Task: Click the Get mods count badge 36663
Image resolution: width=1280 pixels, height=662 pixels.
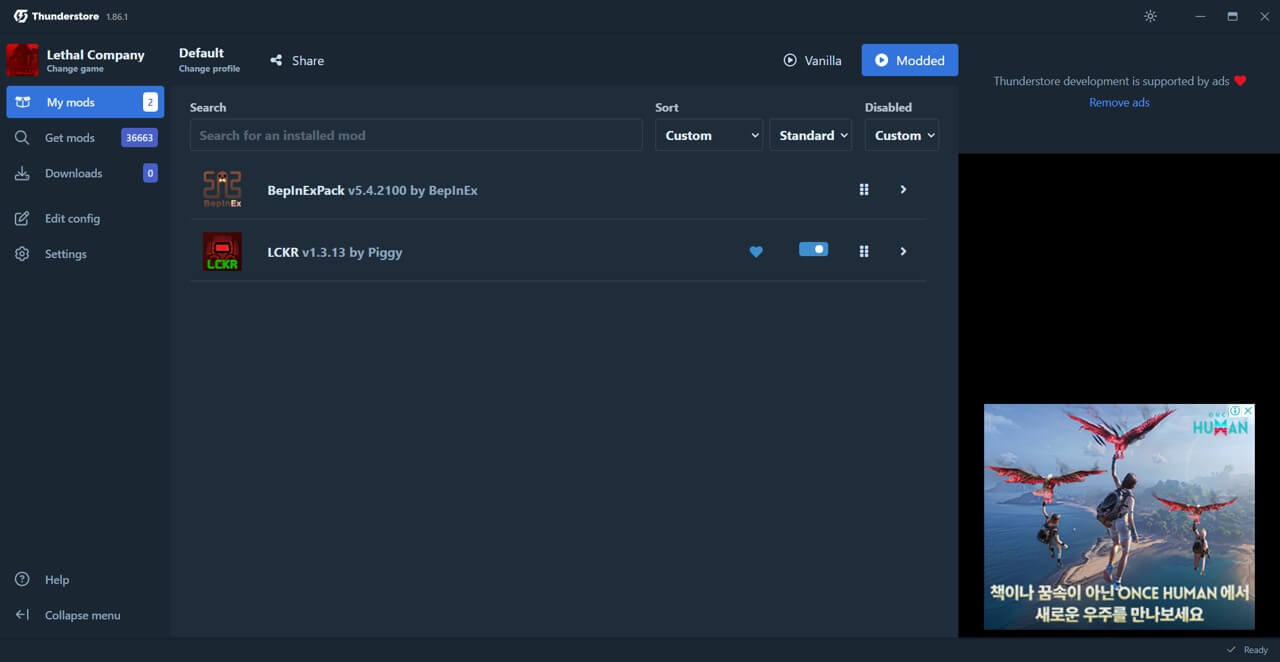Action: point(139,138)
